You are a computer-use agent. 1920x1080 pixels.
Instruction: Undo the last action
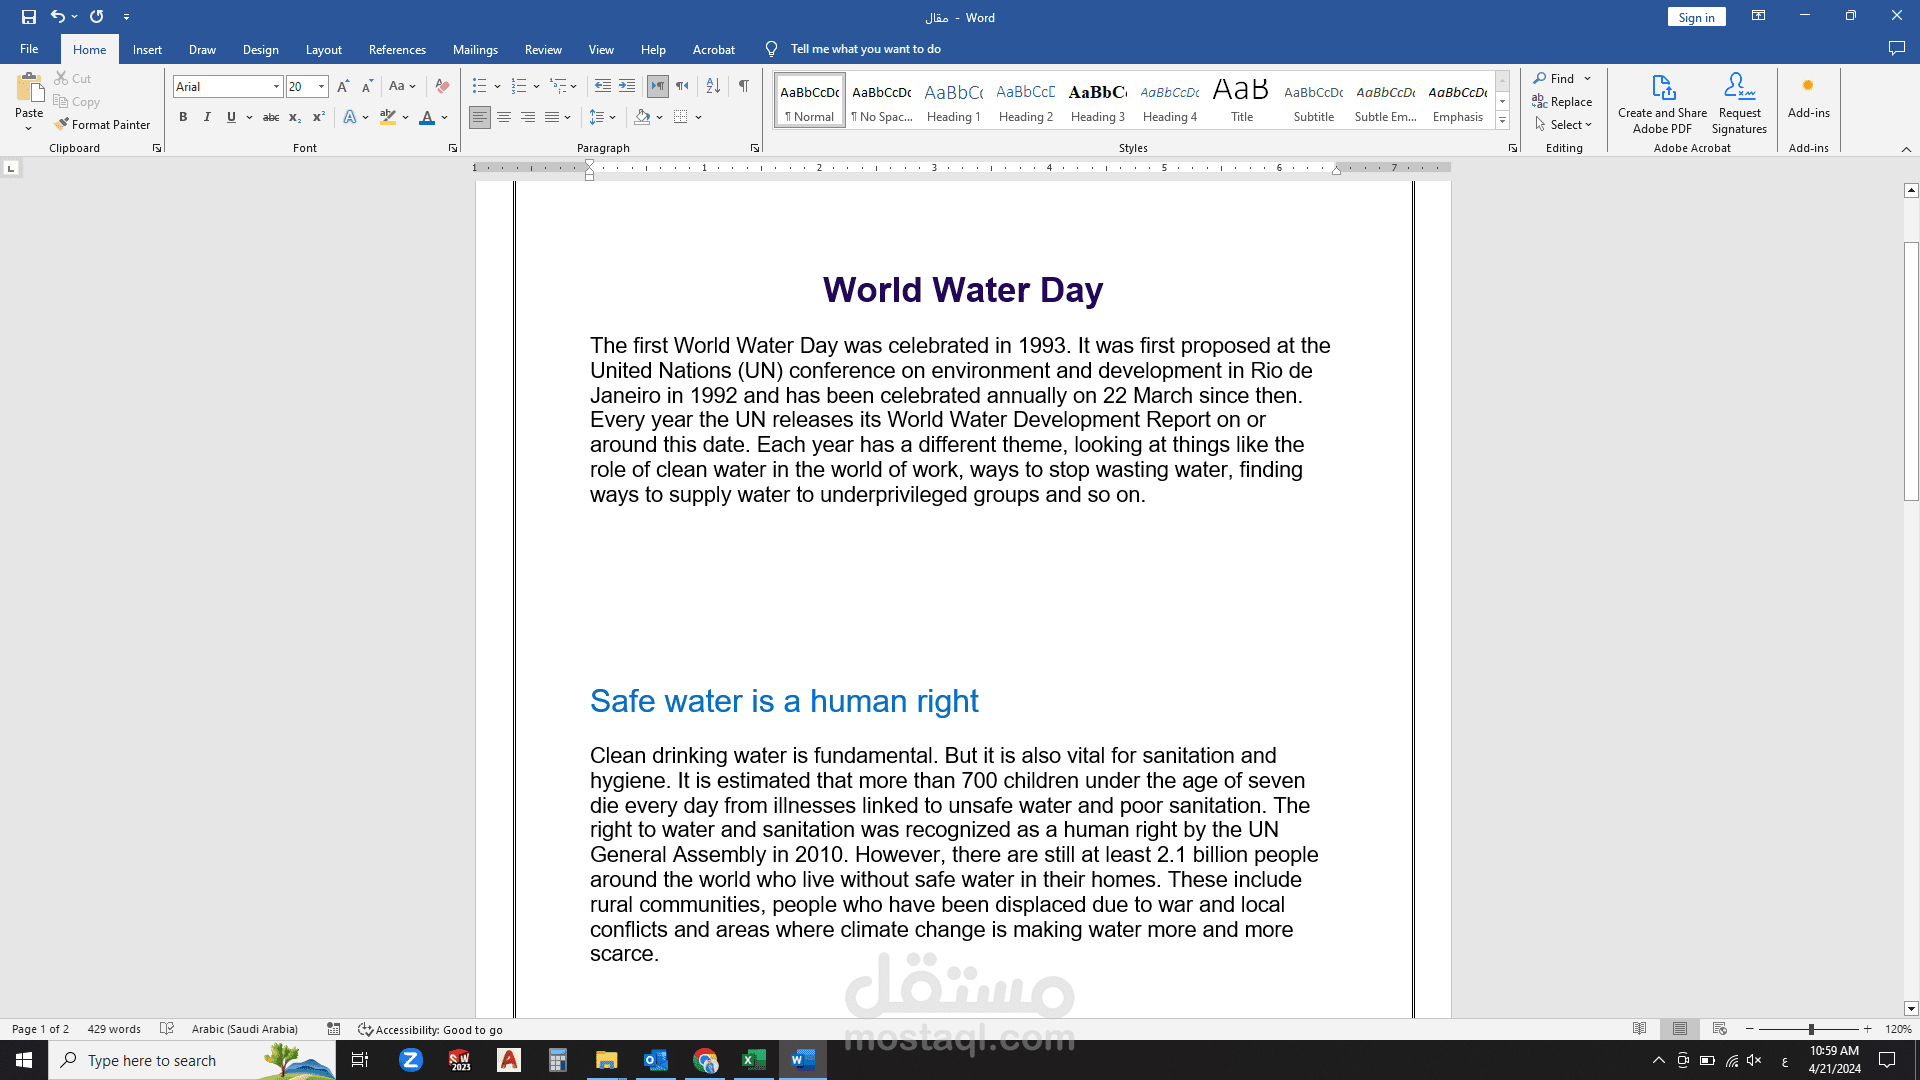[58, 17]
